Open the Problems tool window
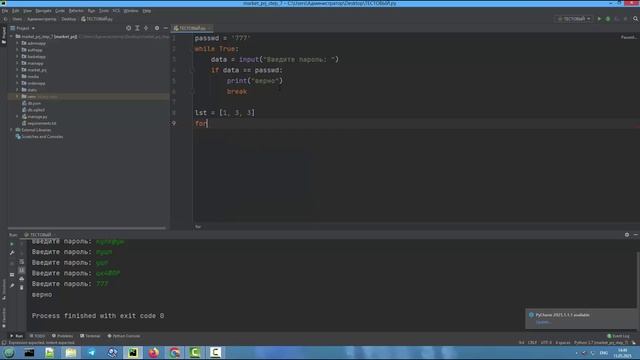The height and width of the screenshot is (360, 640). pos(62,336)
